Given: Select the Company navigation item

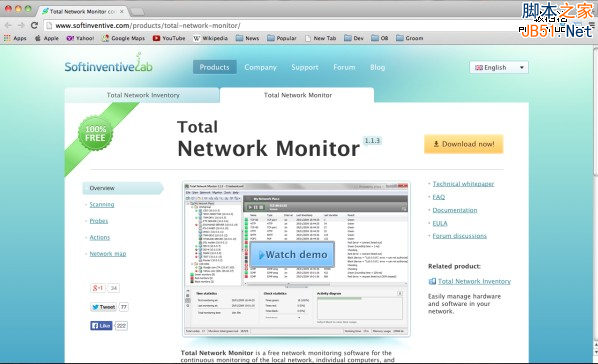Looking at the screenshot, I should point(260,67).
